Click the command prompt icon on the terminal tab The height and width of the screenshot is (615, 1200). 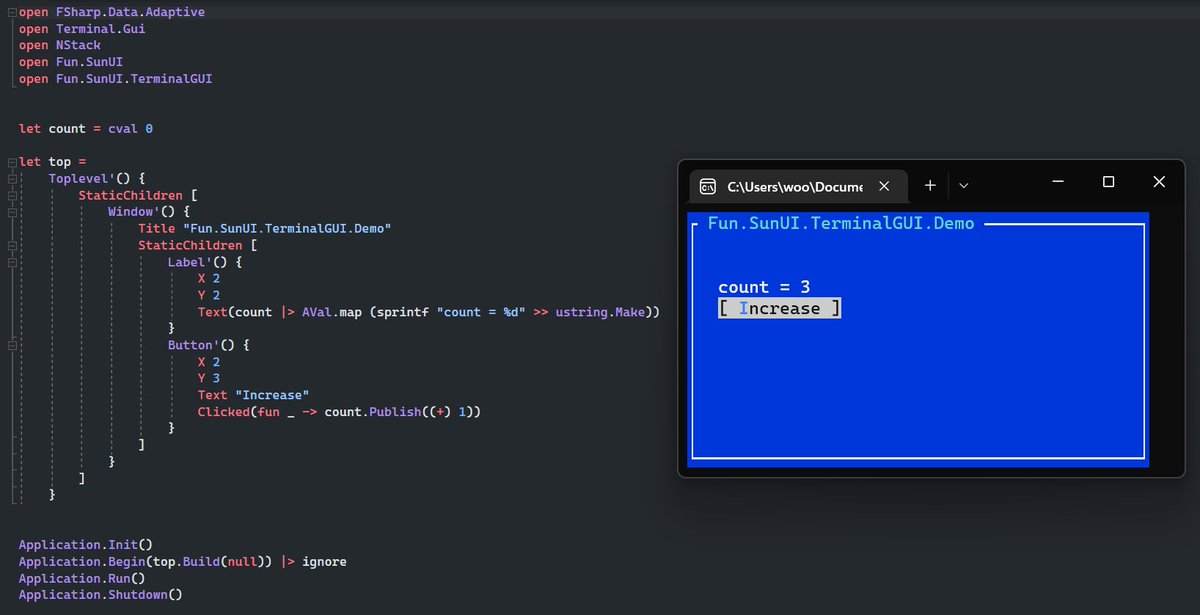706,185
